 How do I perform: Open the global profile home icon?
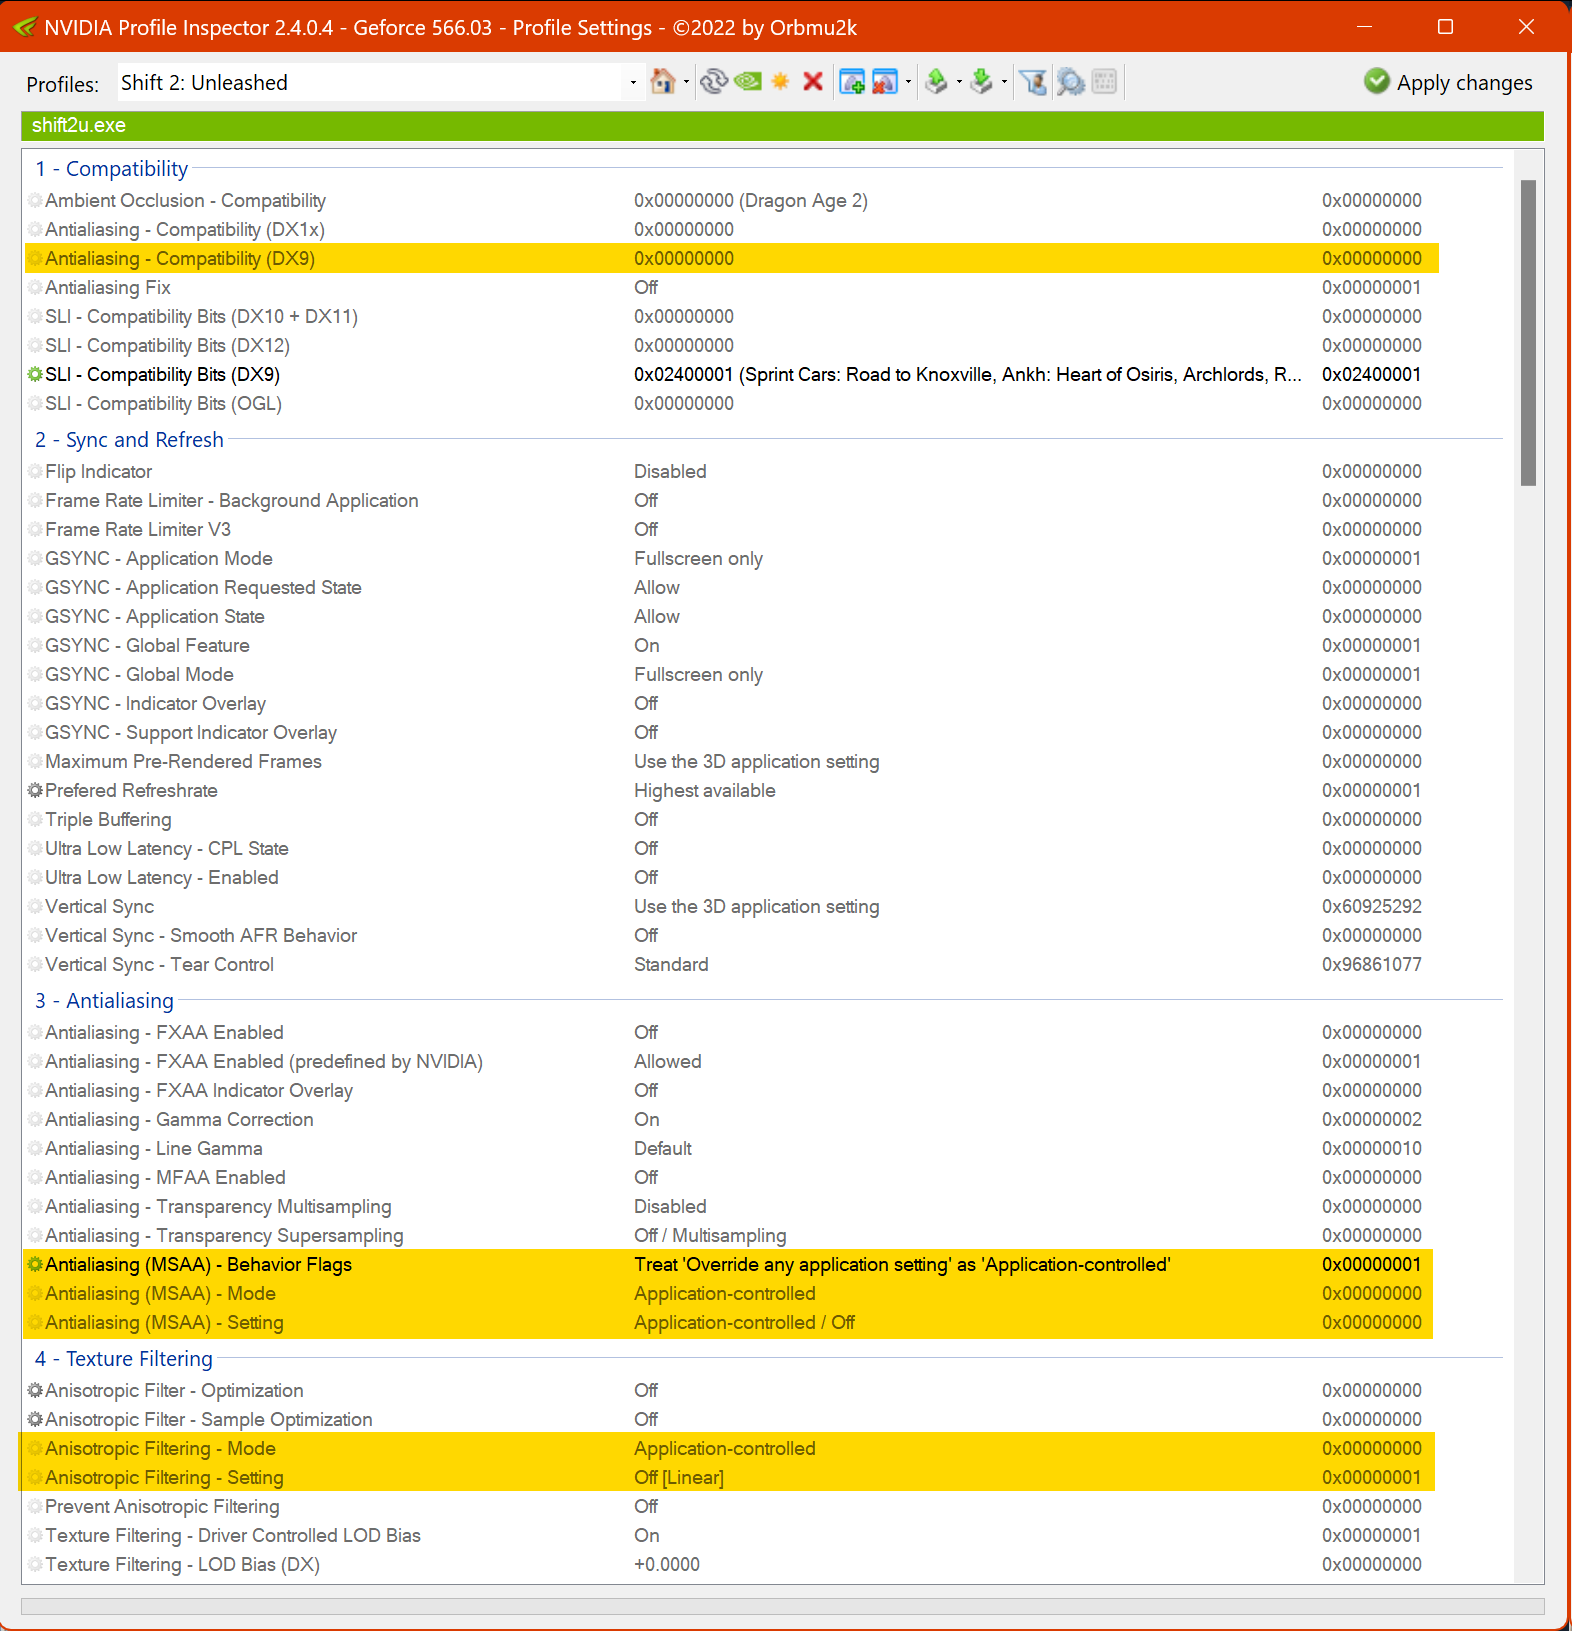(x=662, y=82)
